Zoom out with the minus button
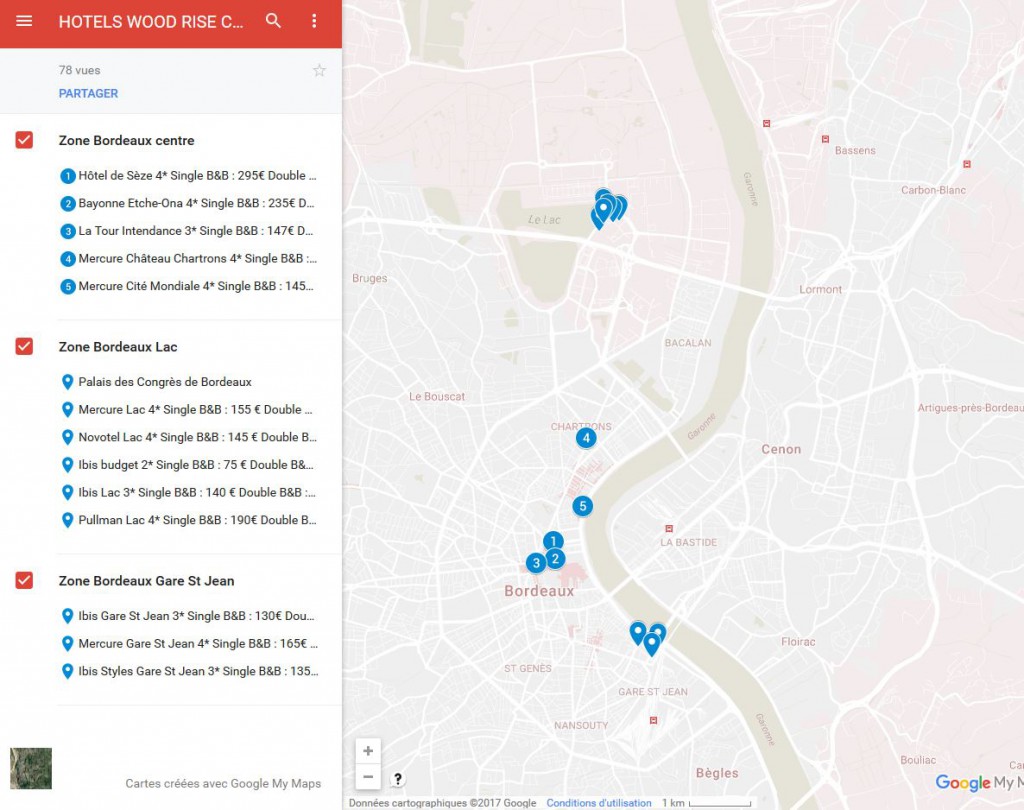The image size is (1024, 810). 368,777
